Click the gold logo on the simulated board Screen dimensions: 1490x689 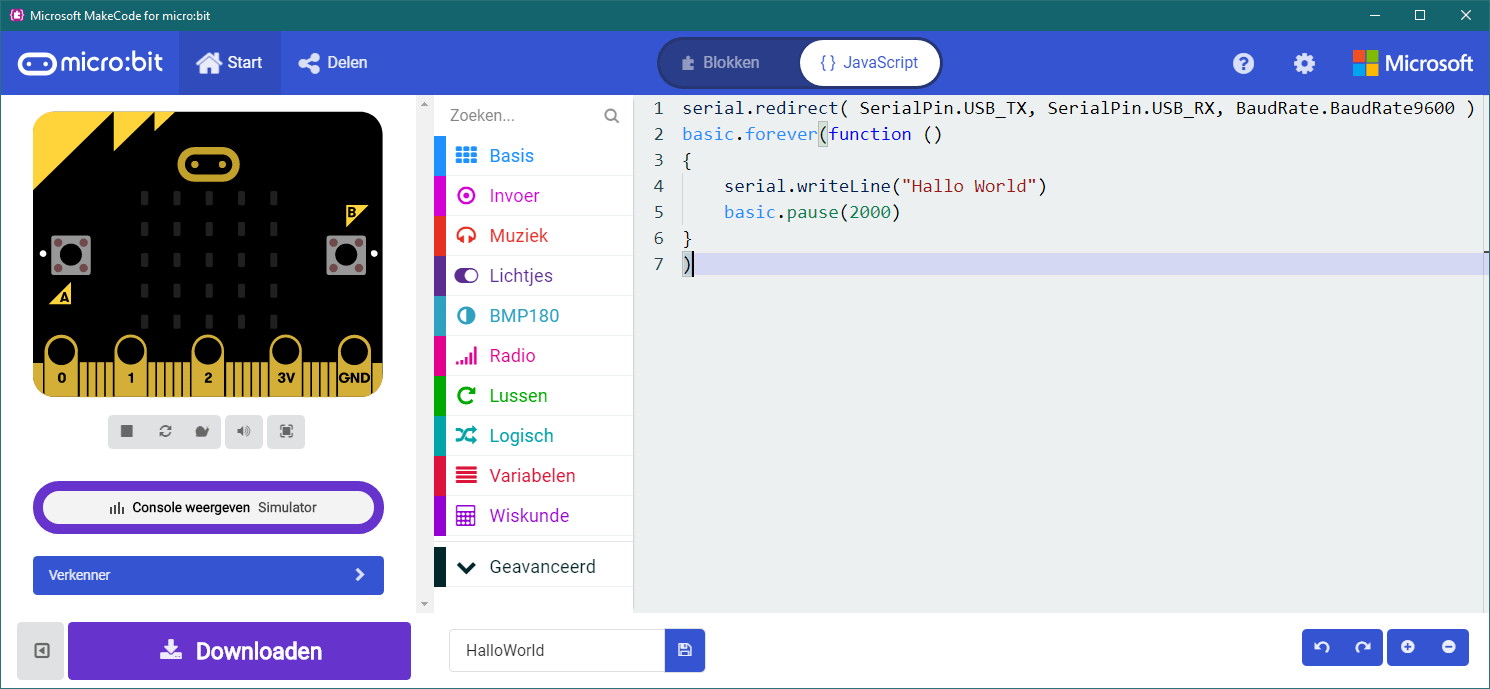[x=209, y=164]
